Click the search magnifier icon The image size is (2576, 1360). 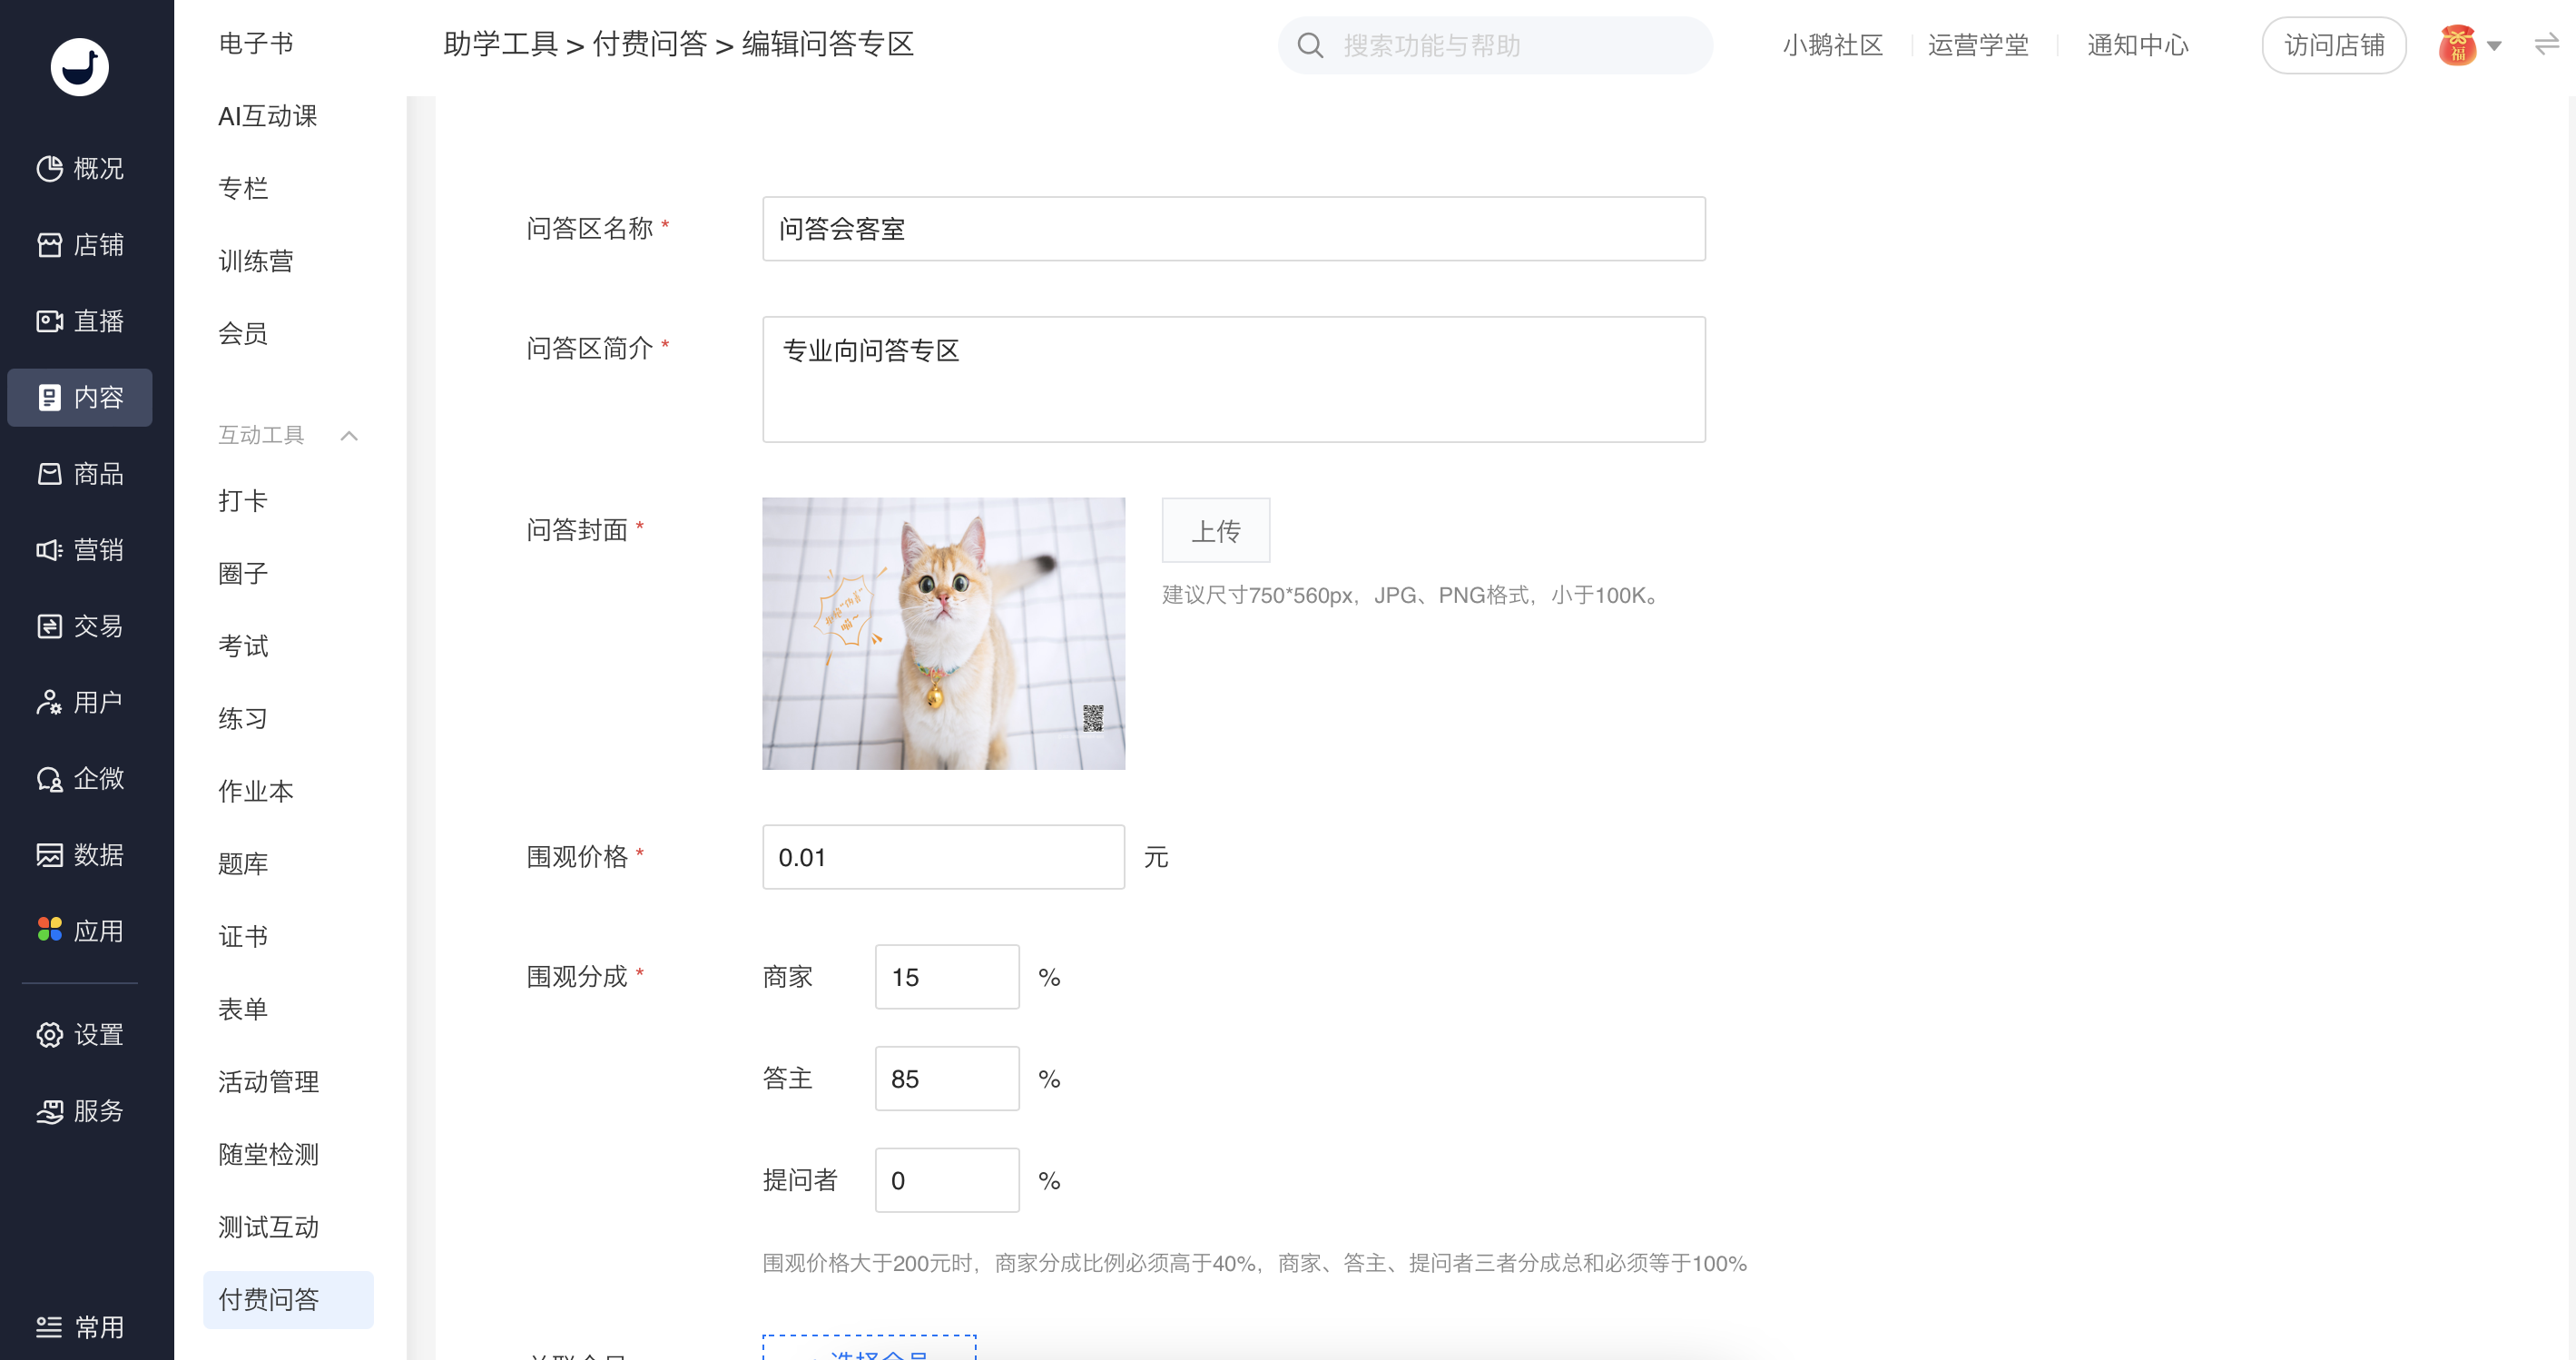coord(1310,45)
